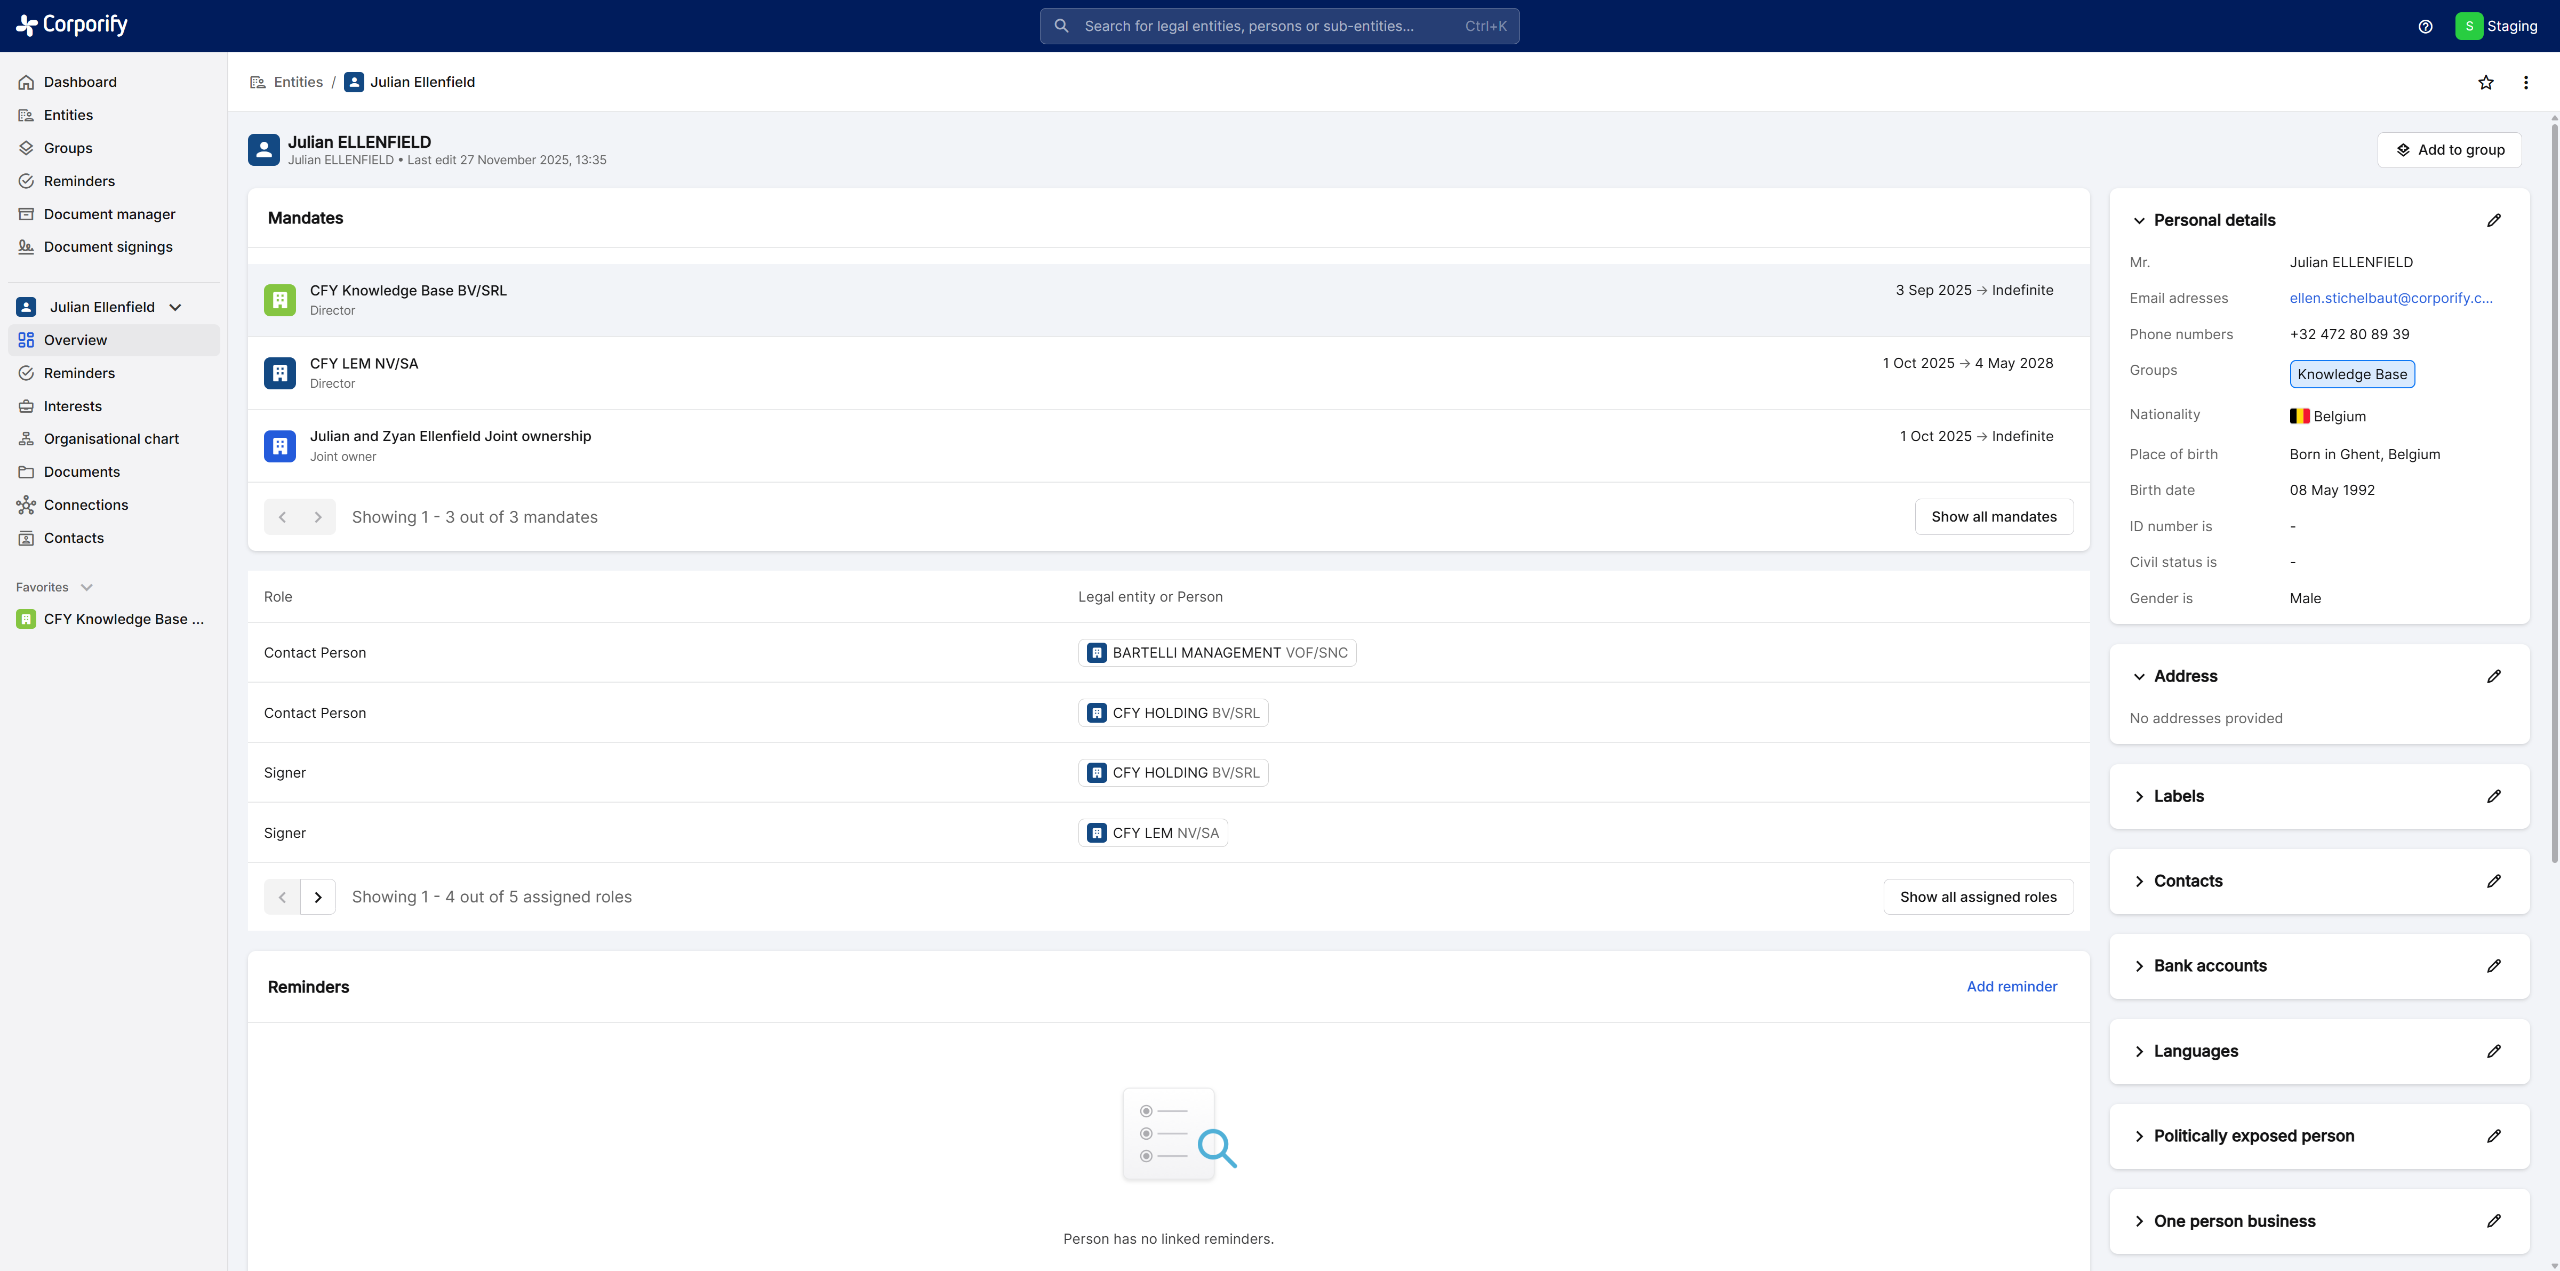
Task: Collapse the Personal details section
Action: point(2139,220)
